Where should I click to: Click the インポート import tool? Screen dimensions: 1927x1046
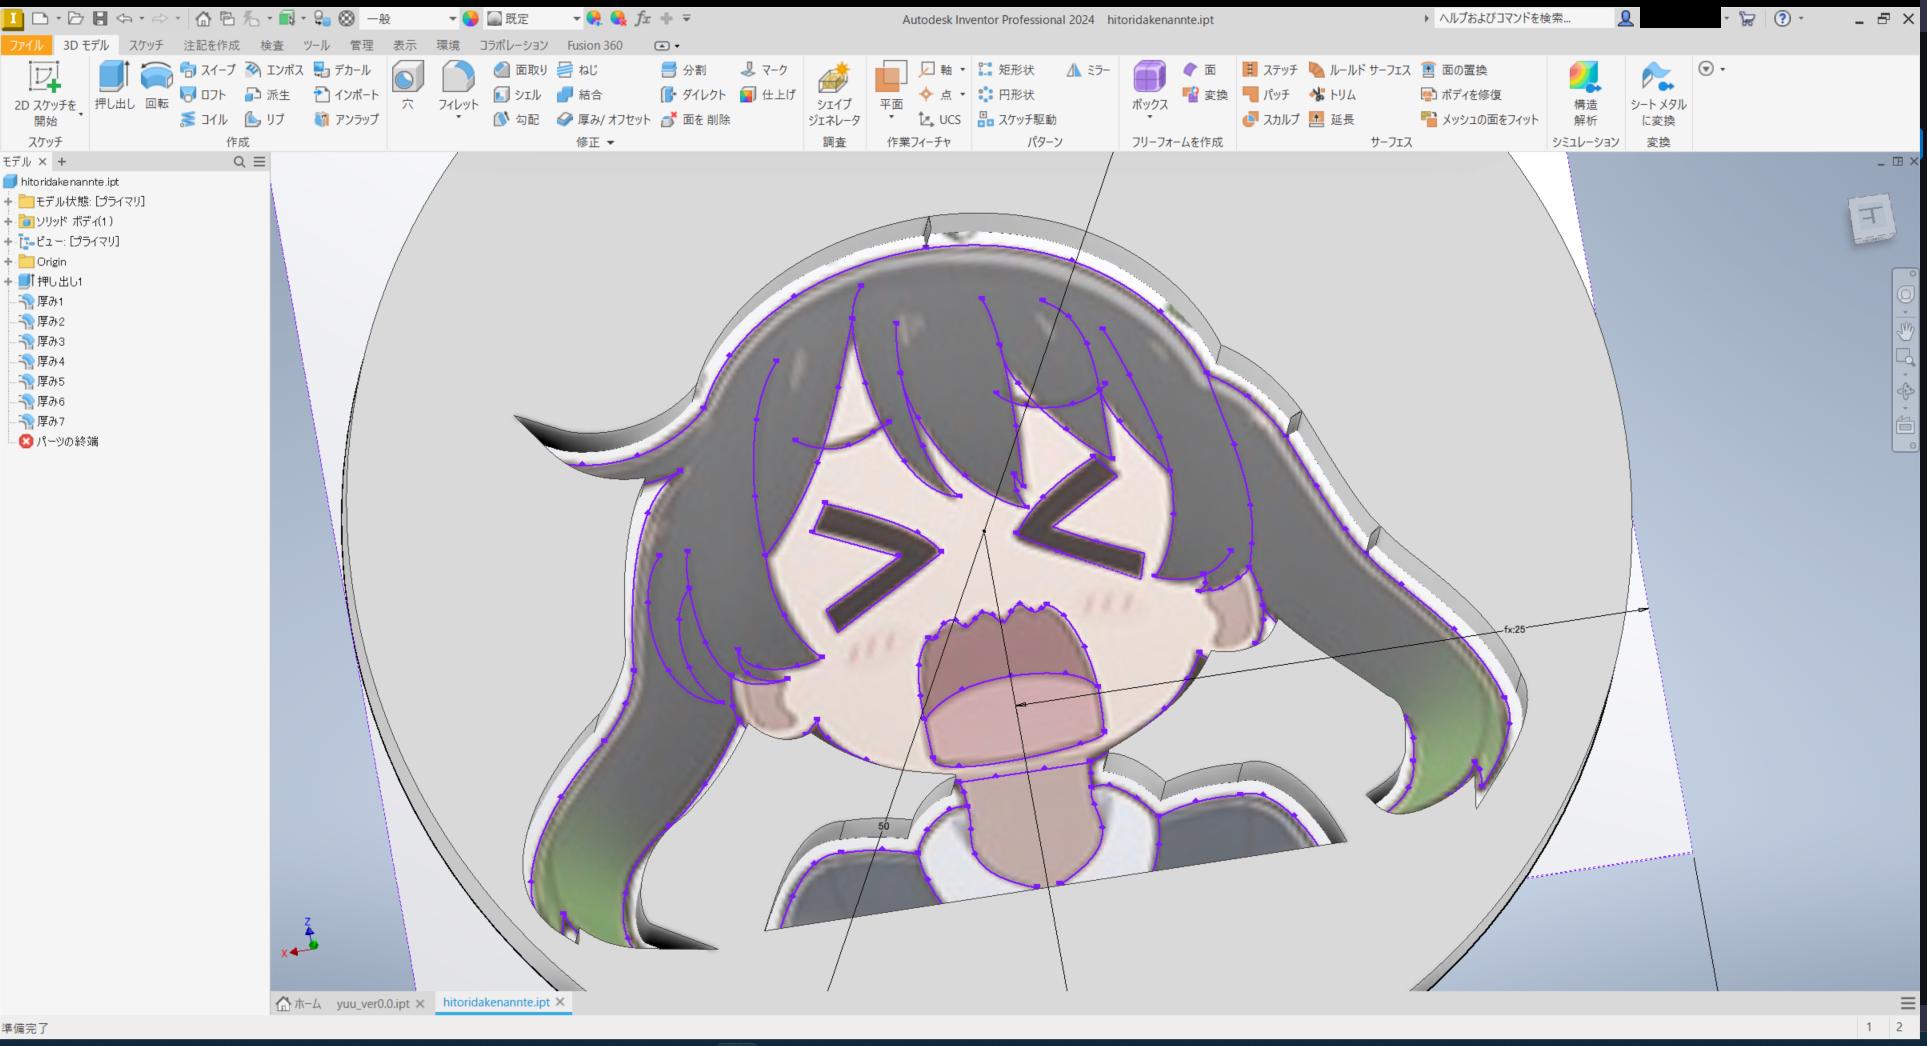[346, 94]
